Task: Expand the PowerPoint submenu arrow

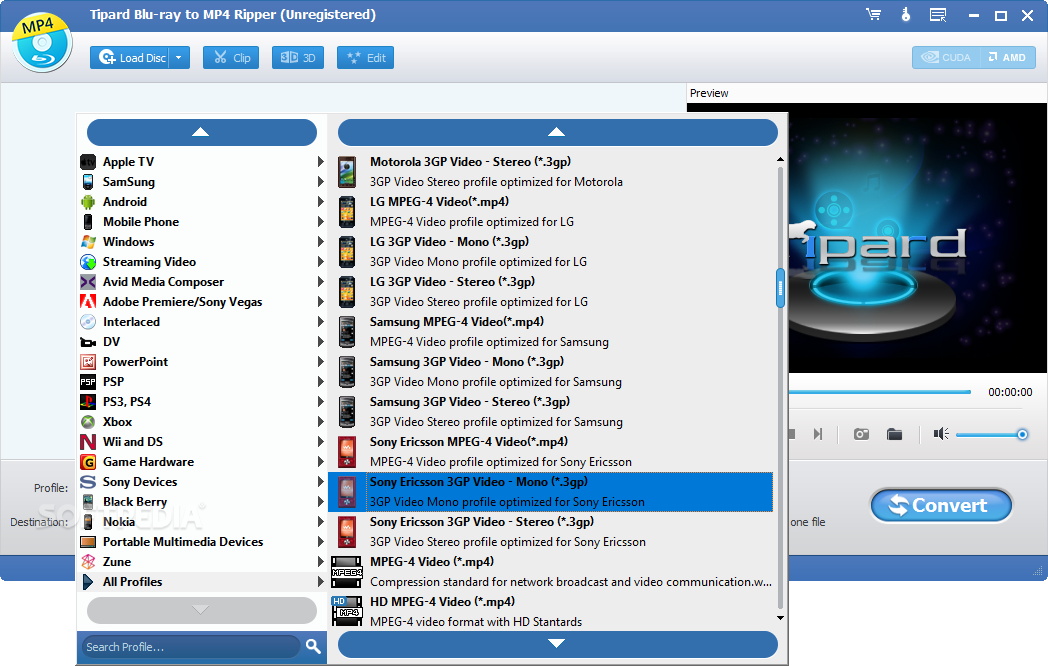Action: pyautogui.click(x=320, y=362)
